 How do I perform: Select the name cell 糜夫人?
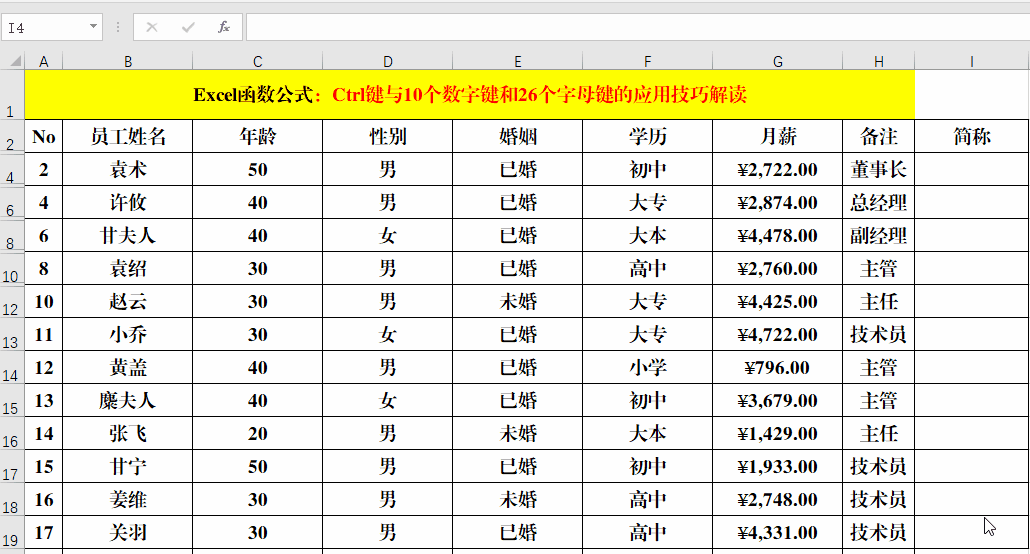[127, 400]
